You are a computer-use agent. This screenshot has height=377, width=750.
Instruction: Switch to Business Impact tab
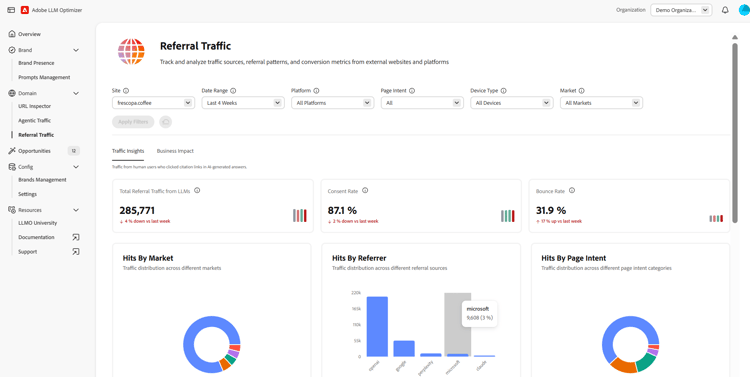point(175,151)
